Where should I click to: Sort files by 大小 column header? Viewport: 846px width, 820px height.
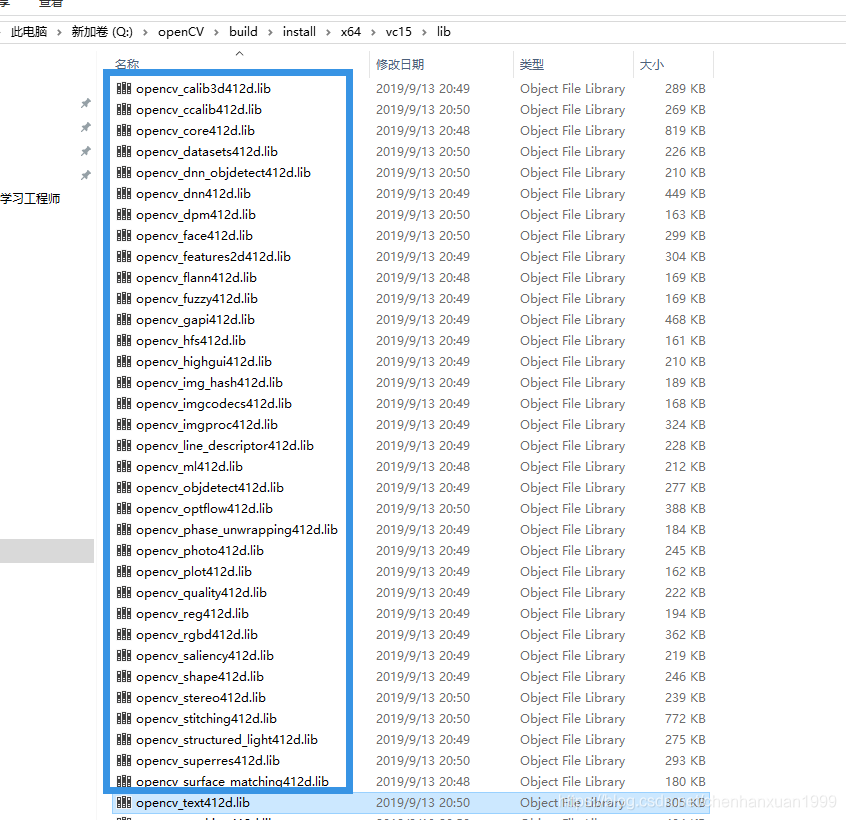point(652,65)
